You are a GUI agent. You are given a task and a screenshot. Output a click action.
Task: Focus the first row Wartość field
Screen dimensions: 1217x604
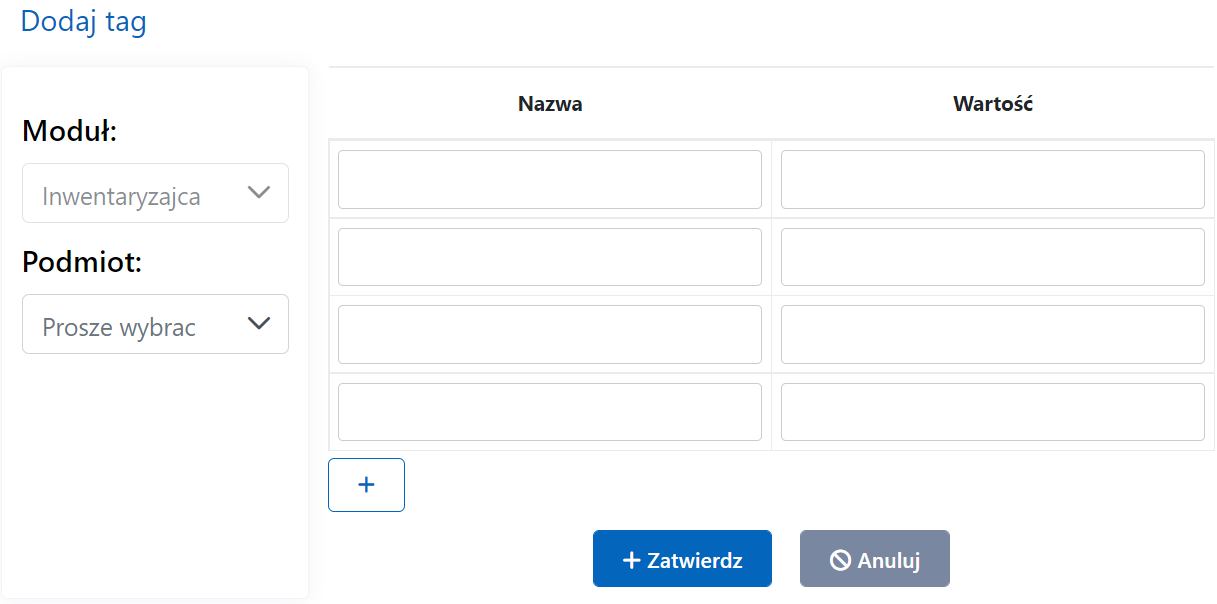[992, 180]
